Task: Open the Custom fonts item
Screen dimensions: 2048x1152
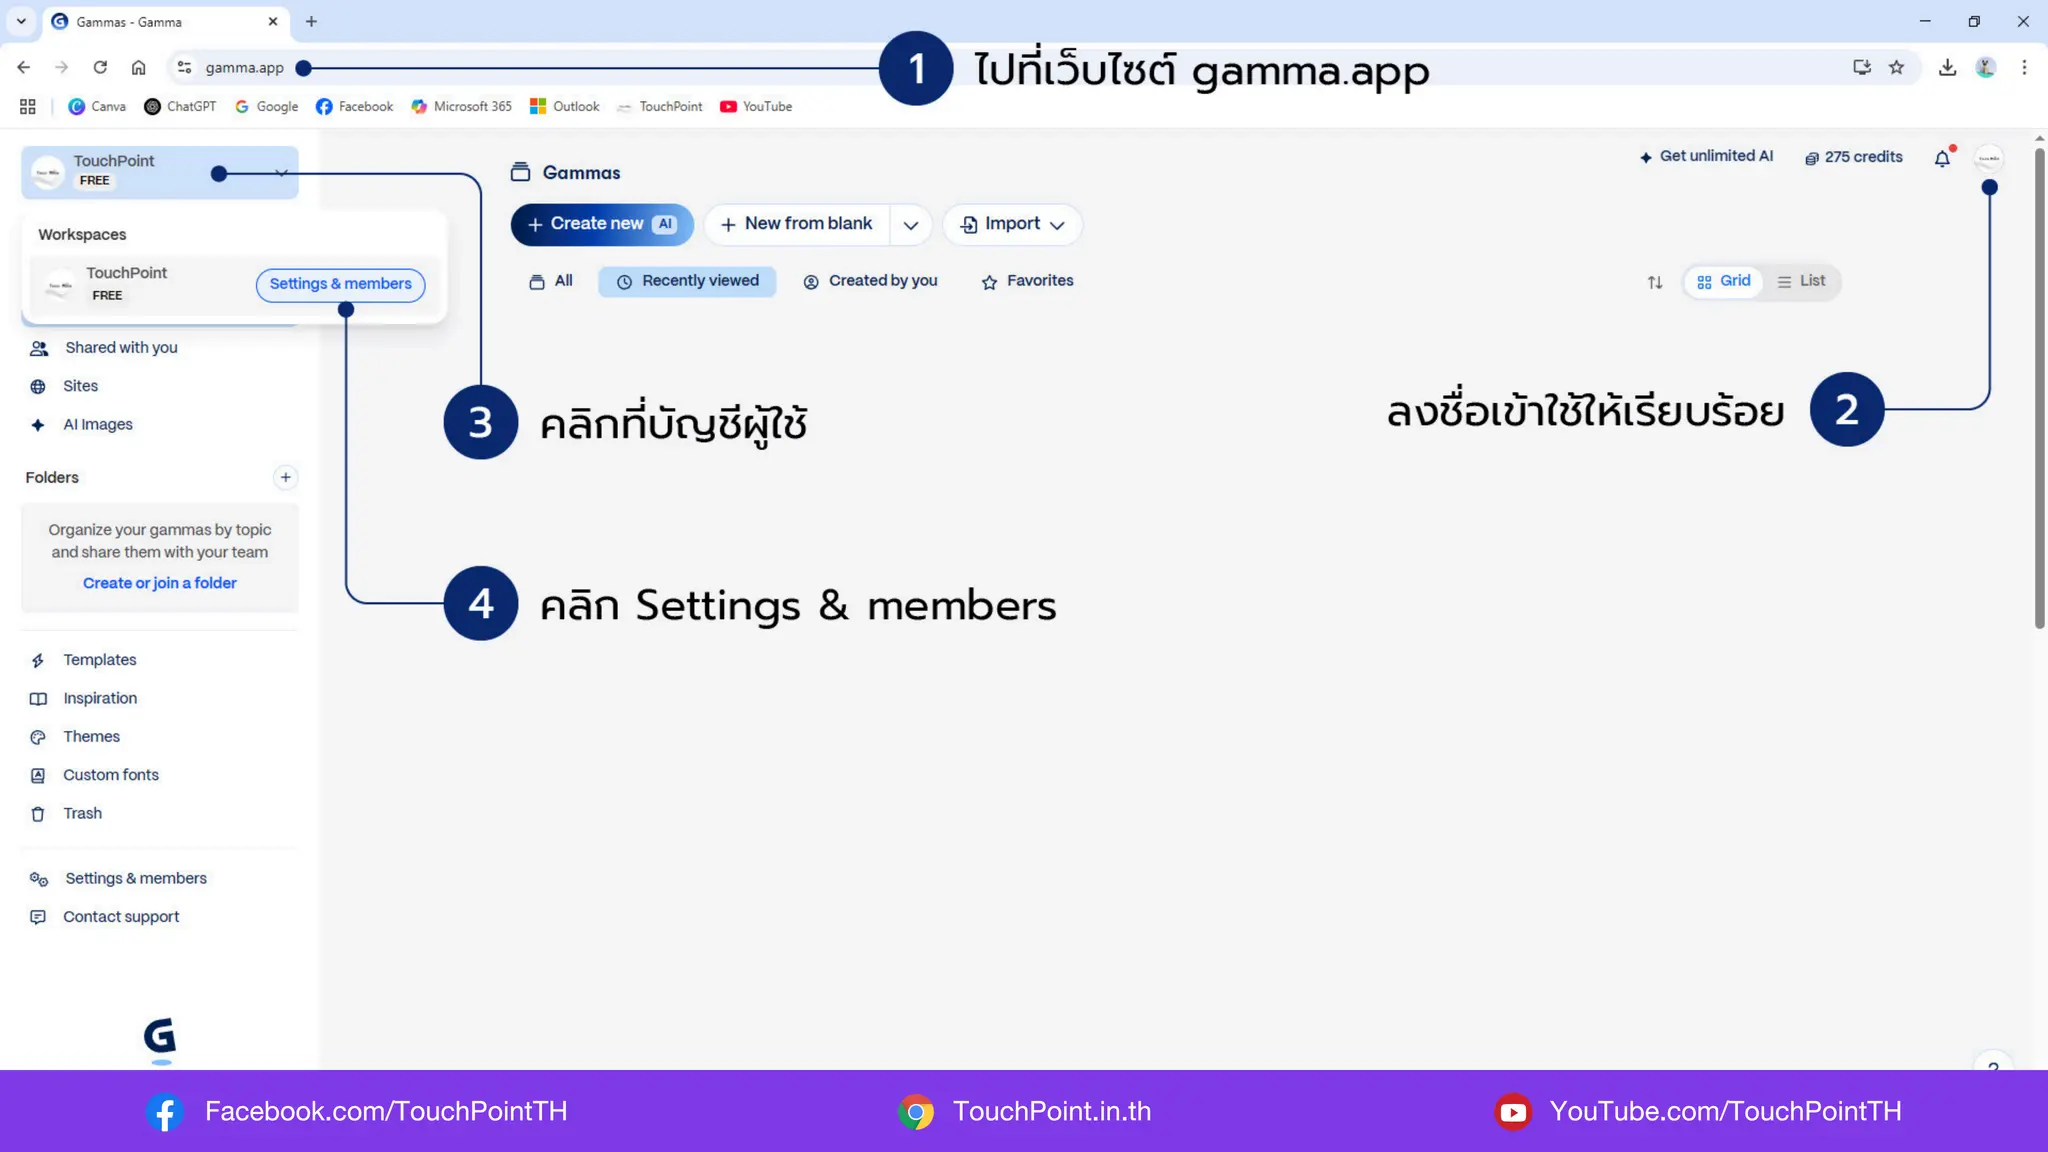Action: click(x=110, y=775)
